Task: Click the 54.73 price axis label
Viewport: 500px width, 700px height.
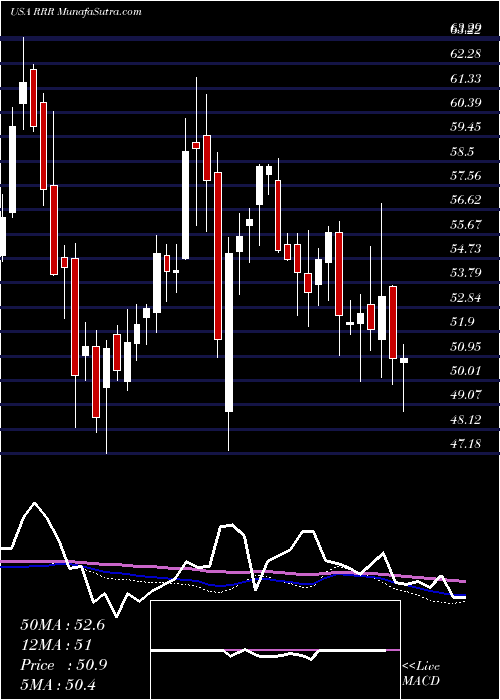Action: coord(466,248)
